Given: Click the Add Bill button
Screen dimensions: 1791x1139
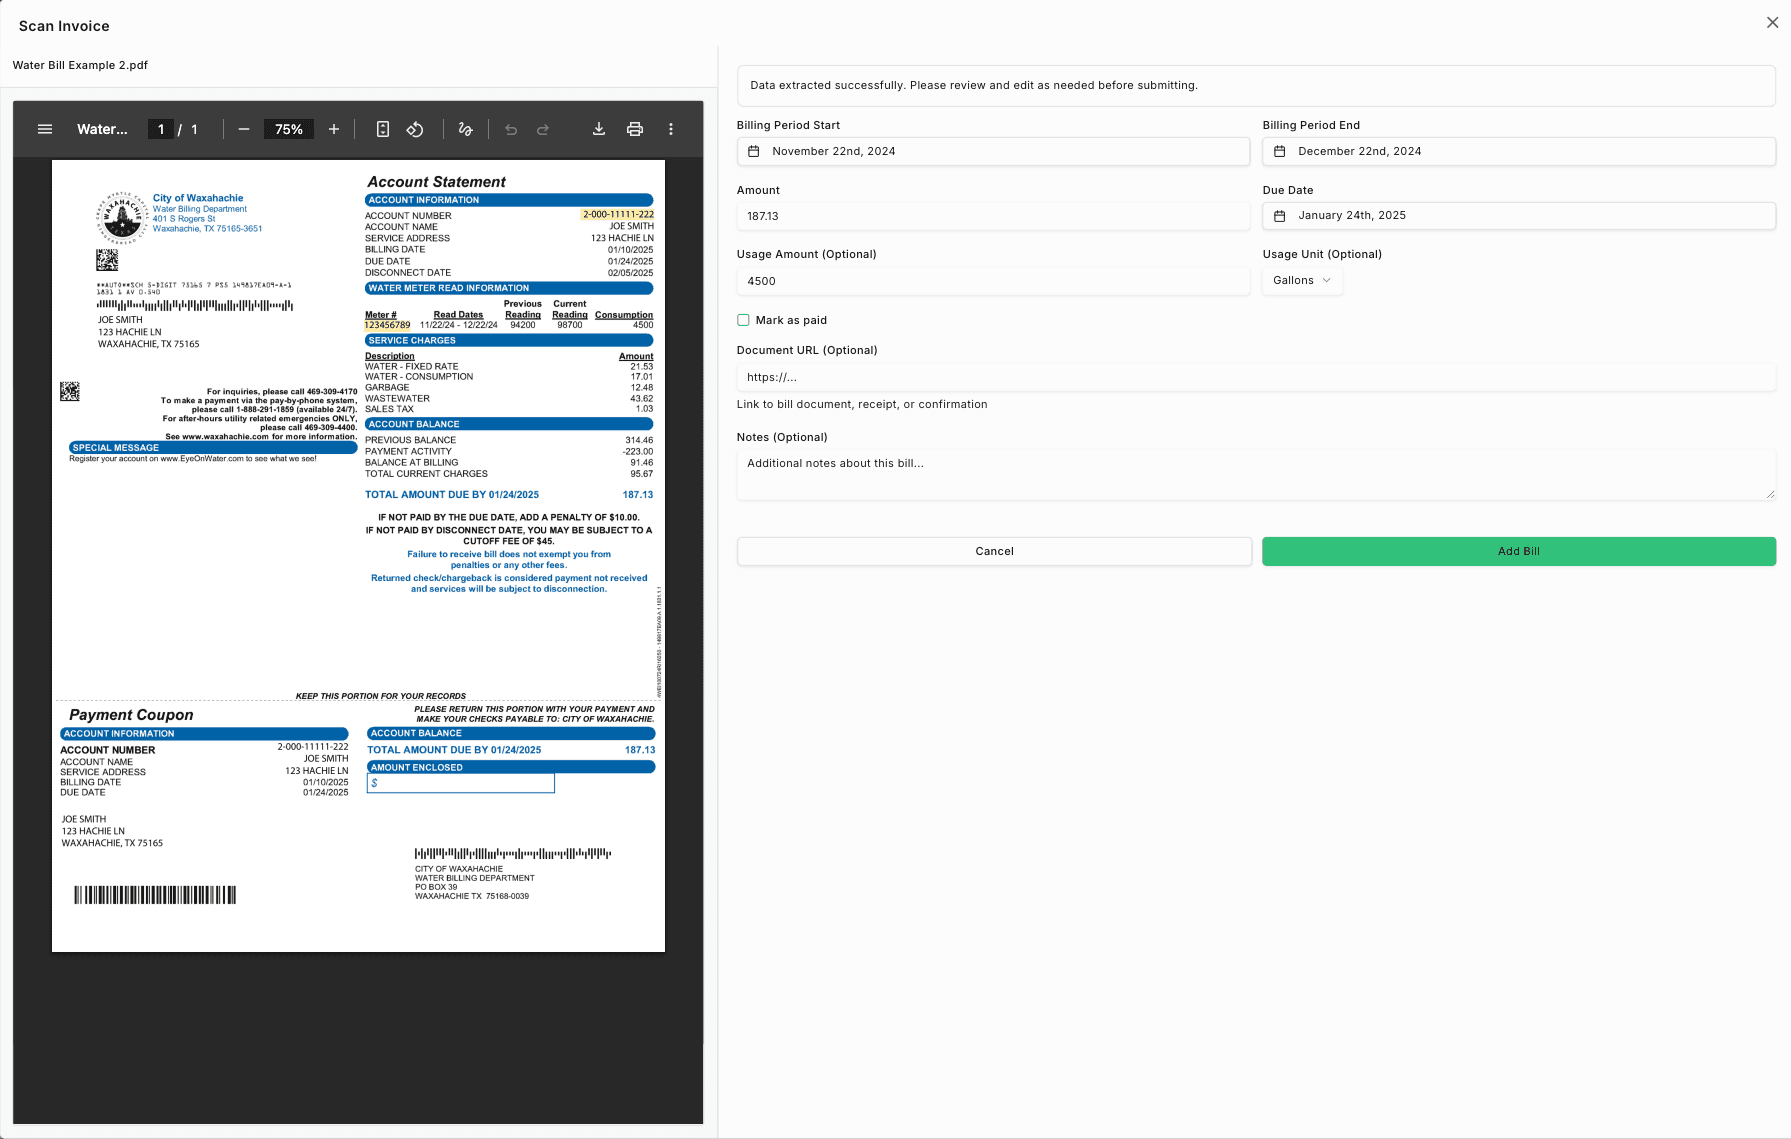Looking at the screenshot, I should (1518, 551).
